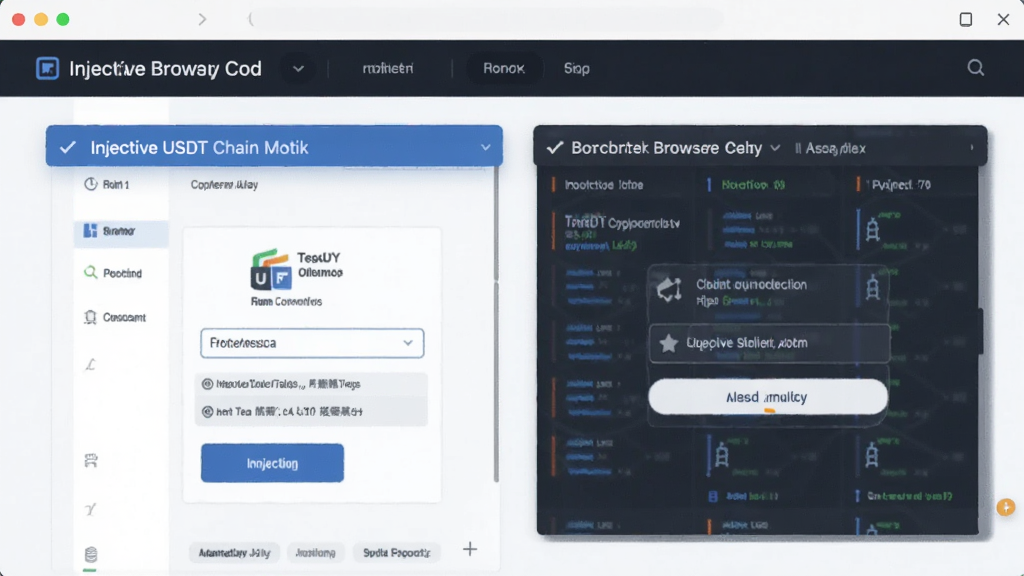
Task: Select the Spdia Fopooty bottom tab
Action: click(x=396, y=553)
